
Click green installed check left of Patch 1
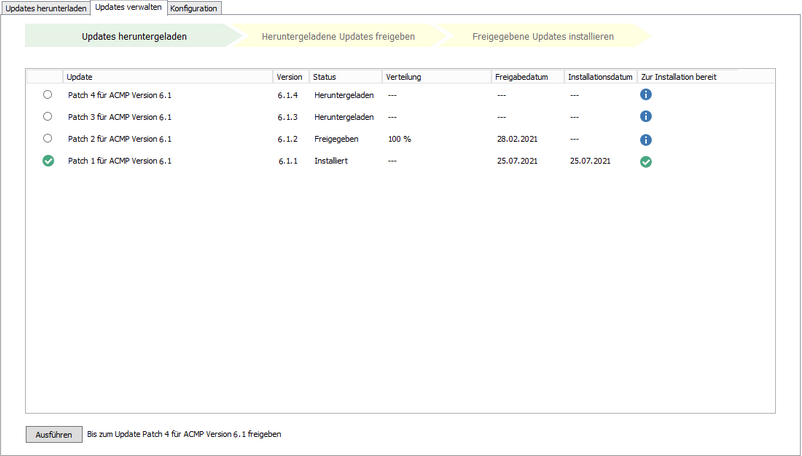point(48,161)
